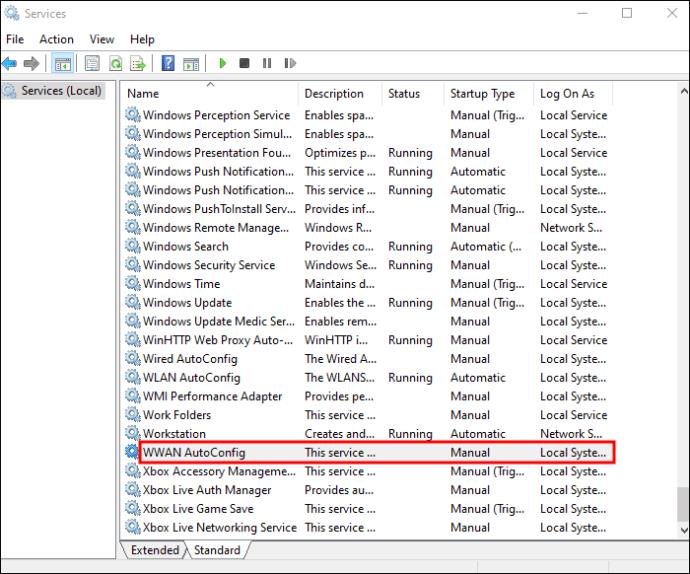Select the Windows Update Medic Ser... row name

point(219,321)
